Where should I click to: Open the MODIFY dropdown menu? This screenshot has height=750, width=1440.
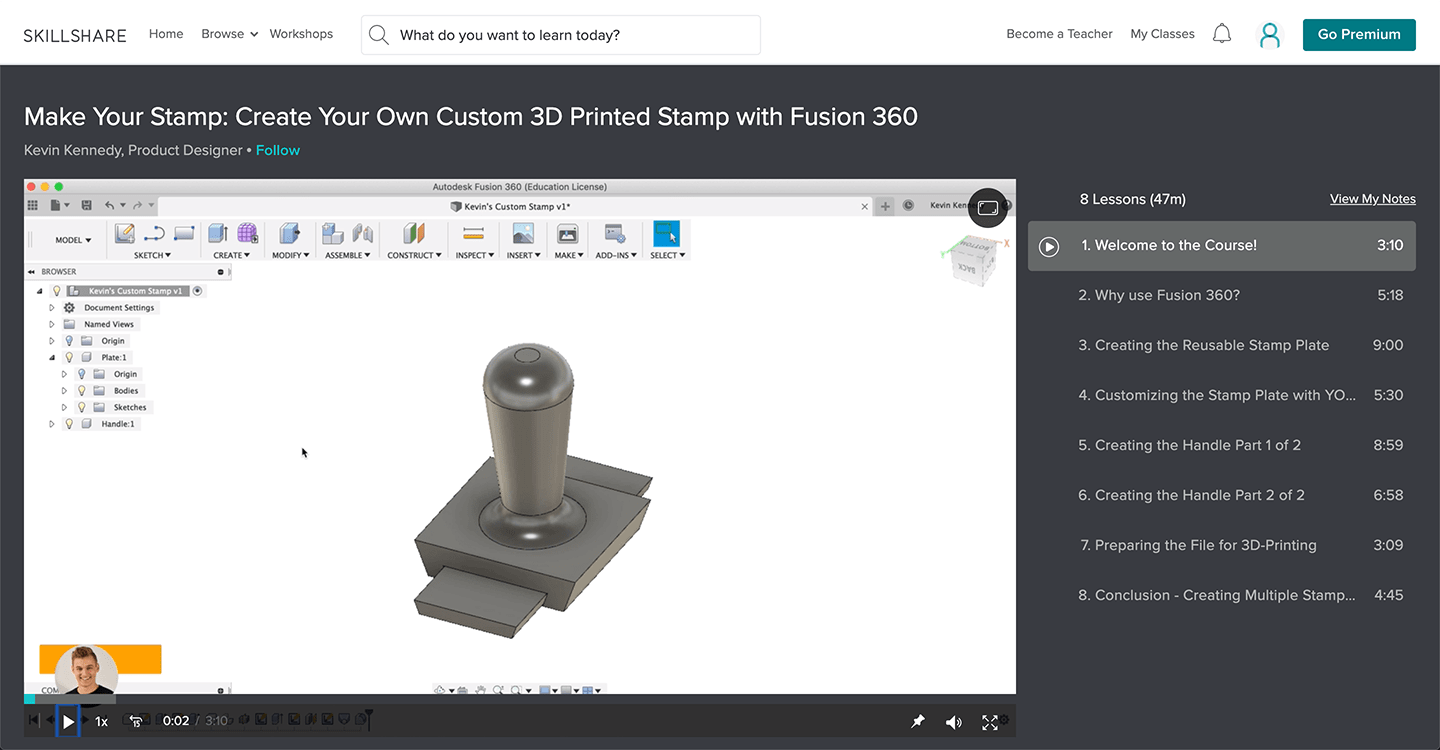pyautogui.click(x=291, y=255)
